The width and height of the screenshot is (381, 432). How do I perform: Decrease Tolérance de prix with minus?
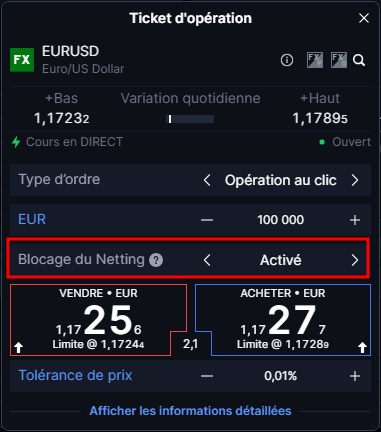click(207, 376)
